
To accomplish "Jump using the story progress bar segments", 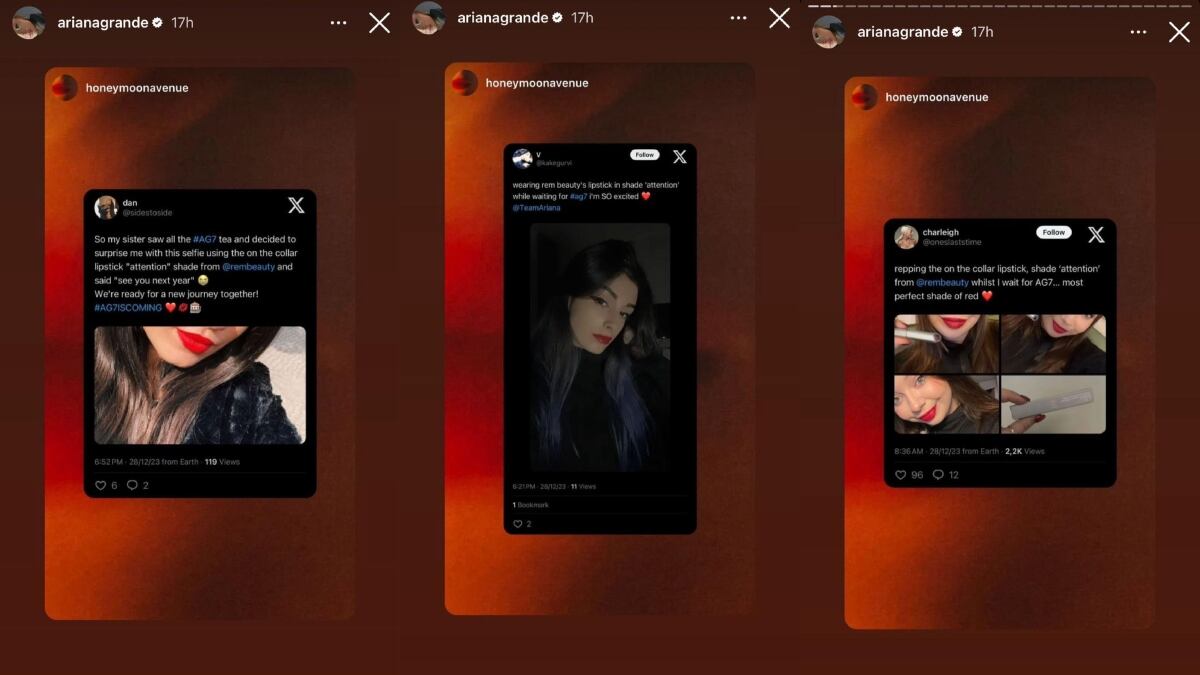I will tap(1000, 5).
